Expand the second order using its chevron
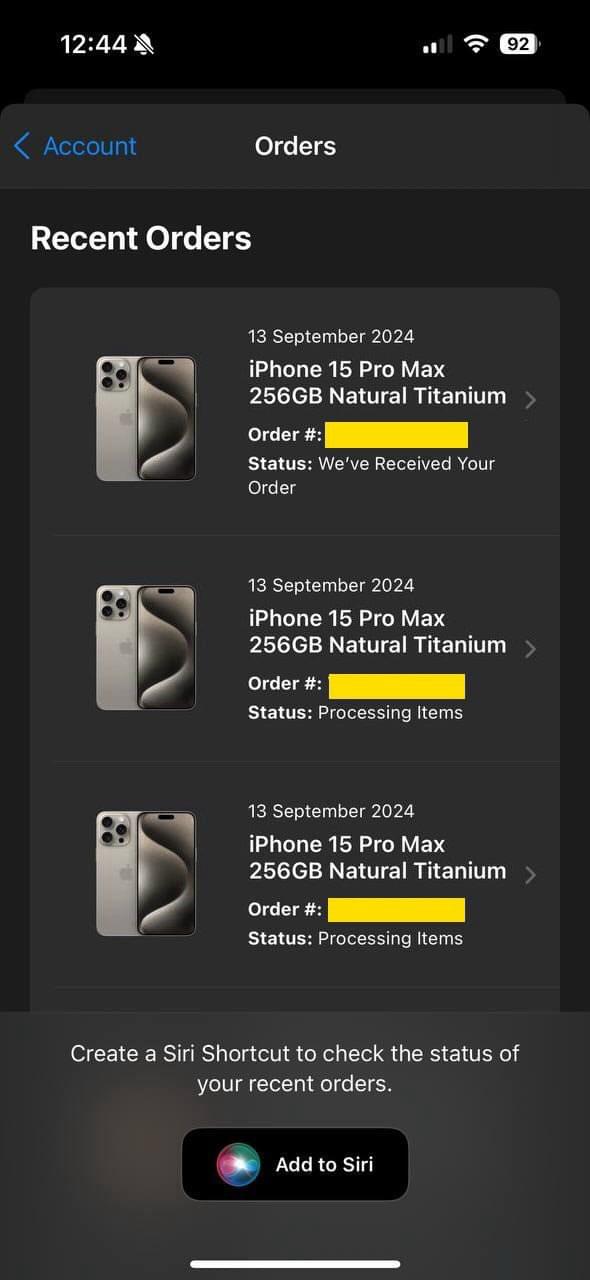Screen dimensions: 590x1280 click(x=531, y=649)
